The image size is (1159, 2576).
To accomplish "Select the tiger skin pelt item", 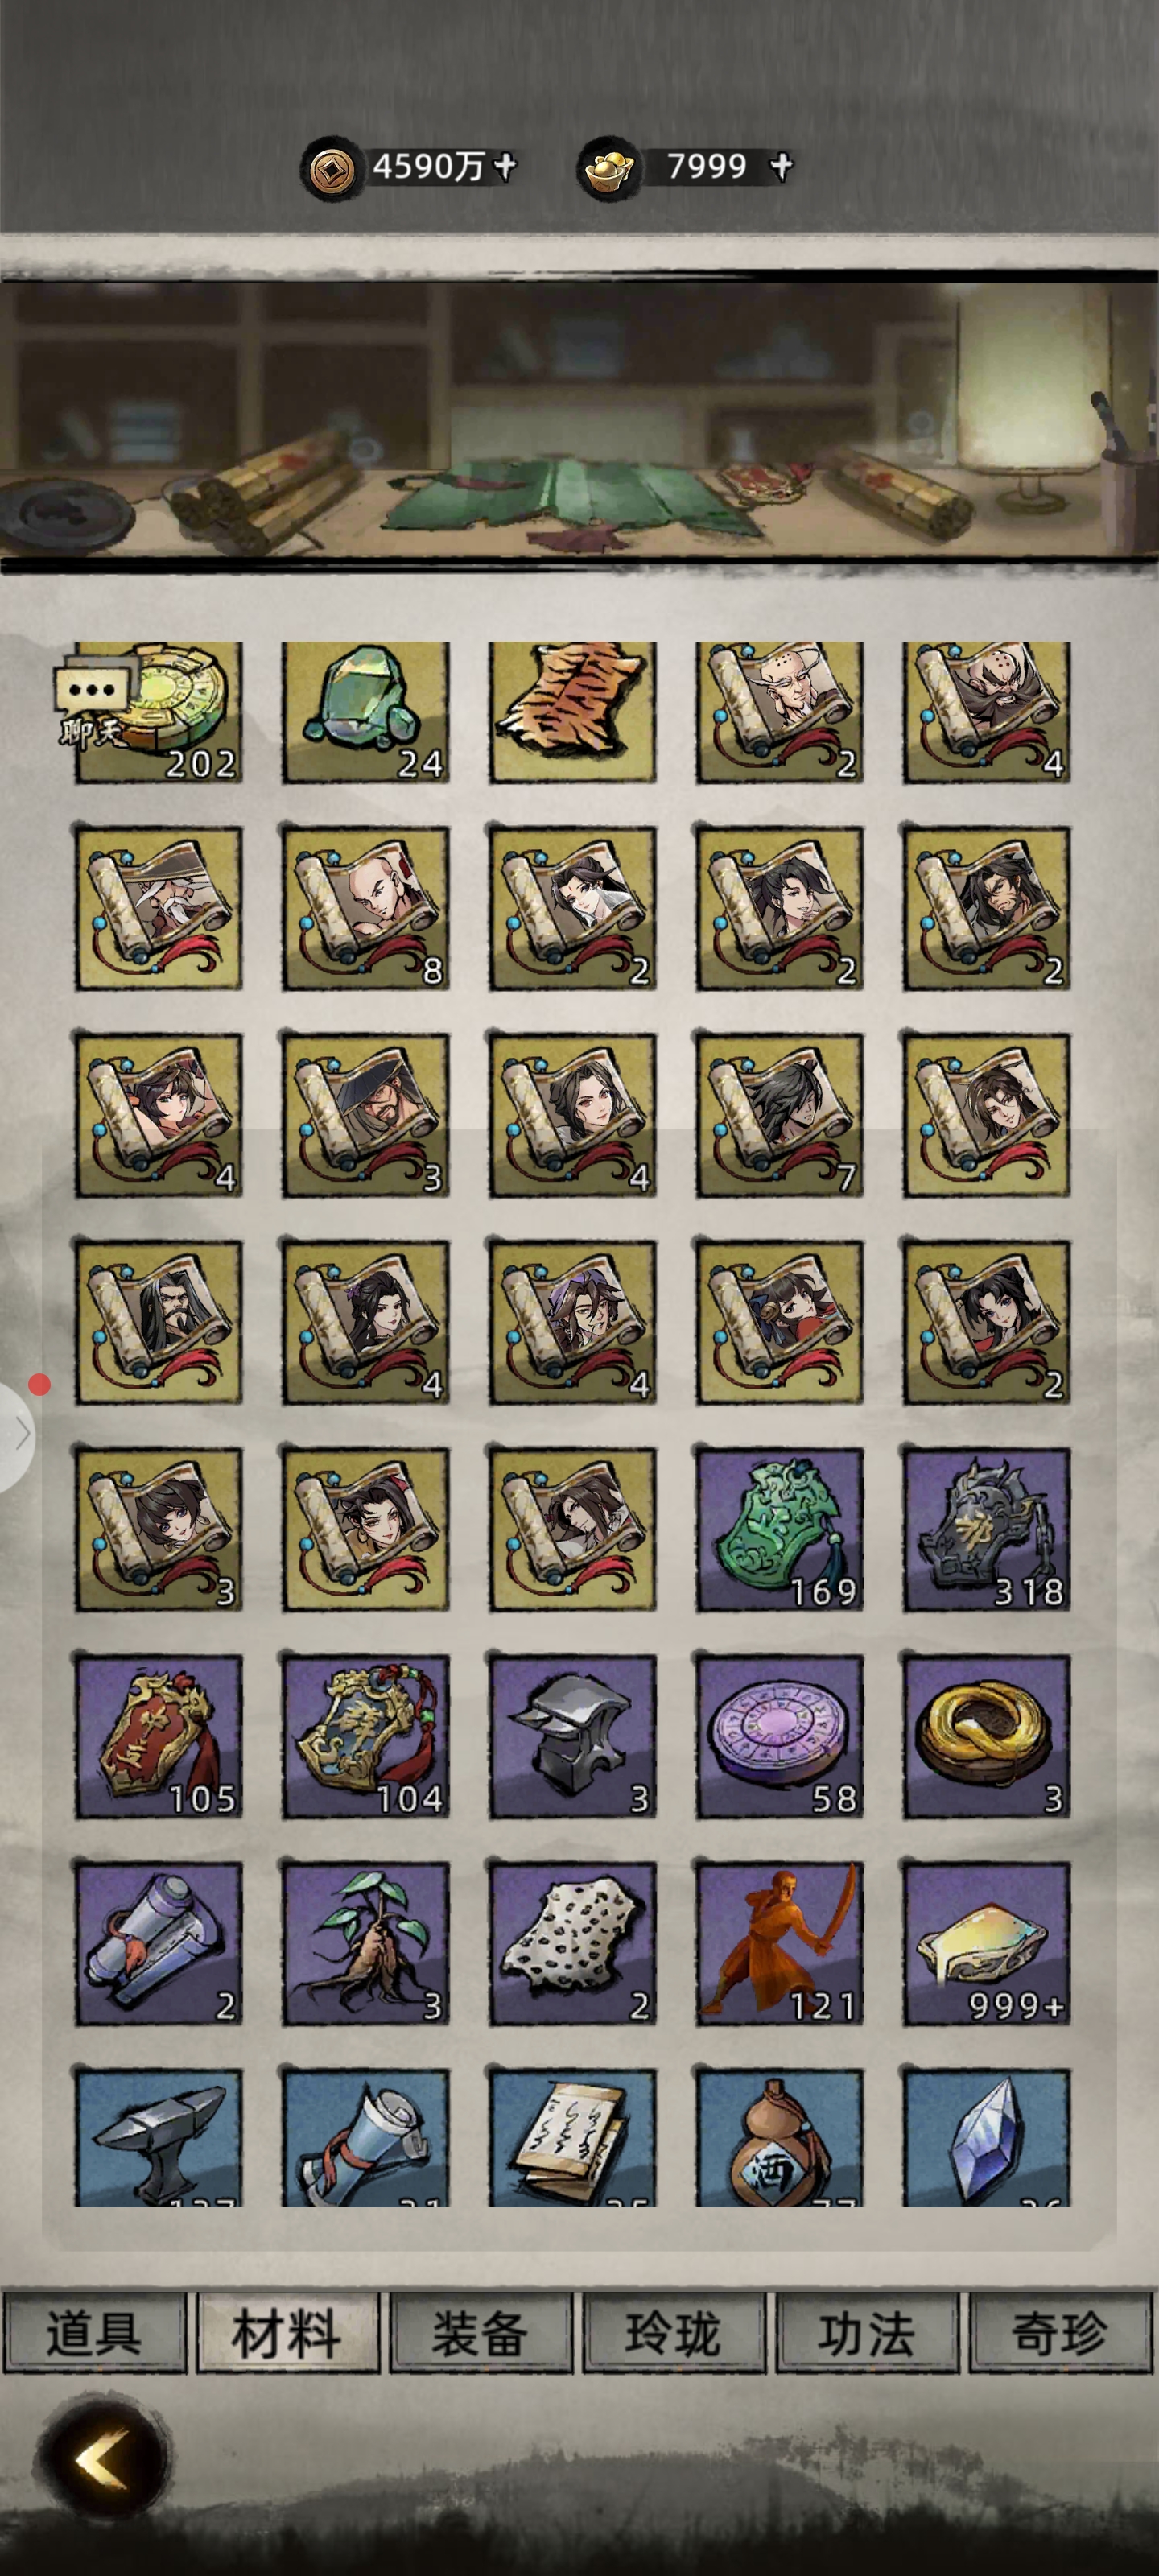I will 573,712.
